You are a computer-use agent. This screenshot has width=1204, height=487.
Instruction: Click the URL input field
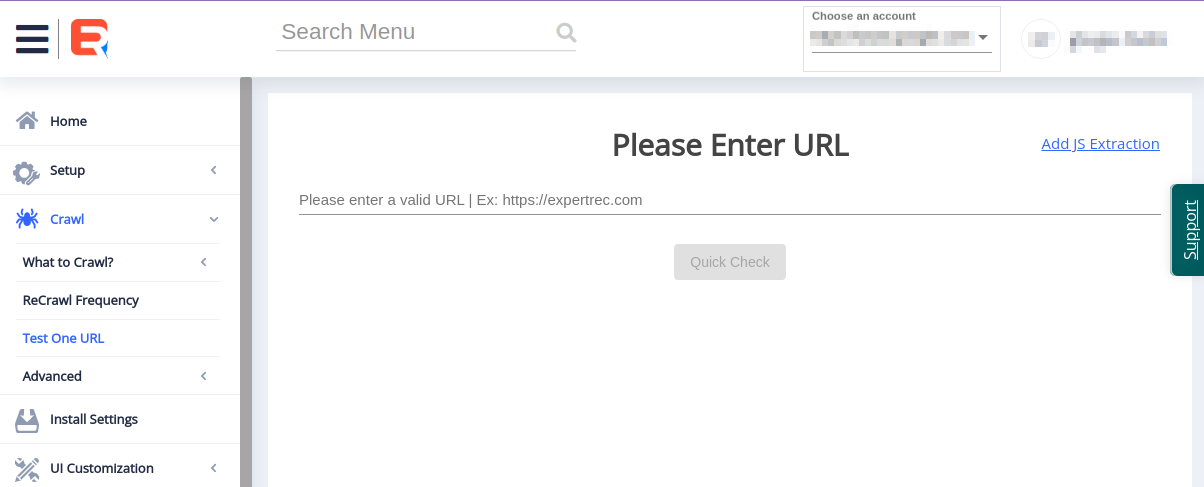click(x=729, y=200)
